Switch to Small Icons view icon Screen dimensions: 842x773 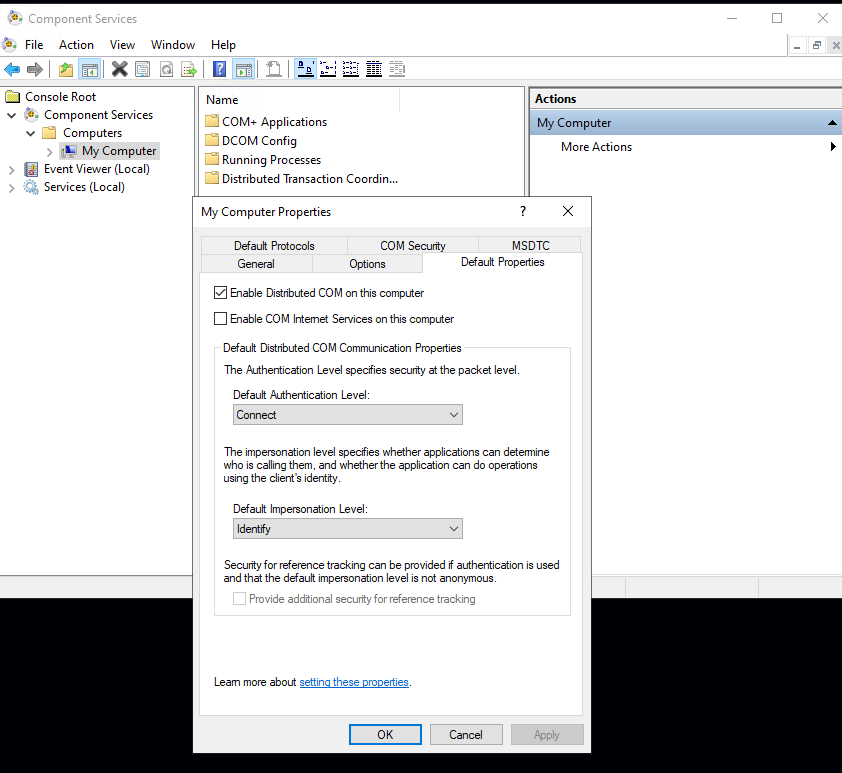tap(328, 69)
